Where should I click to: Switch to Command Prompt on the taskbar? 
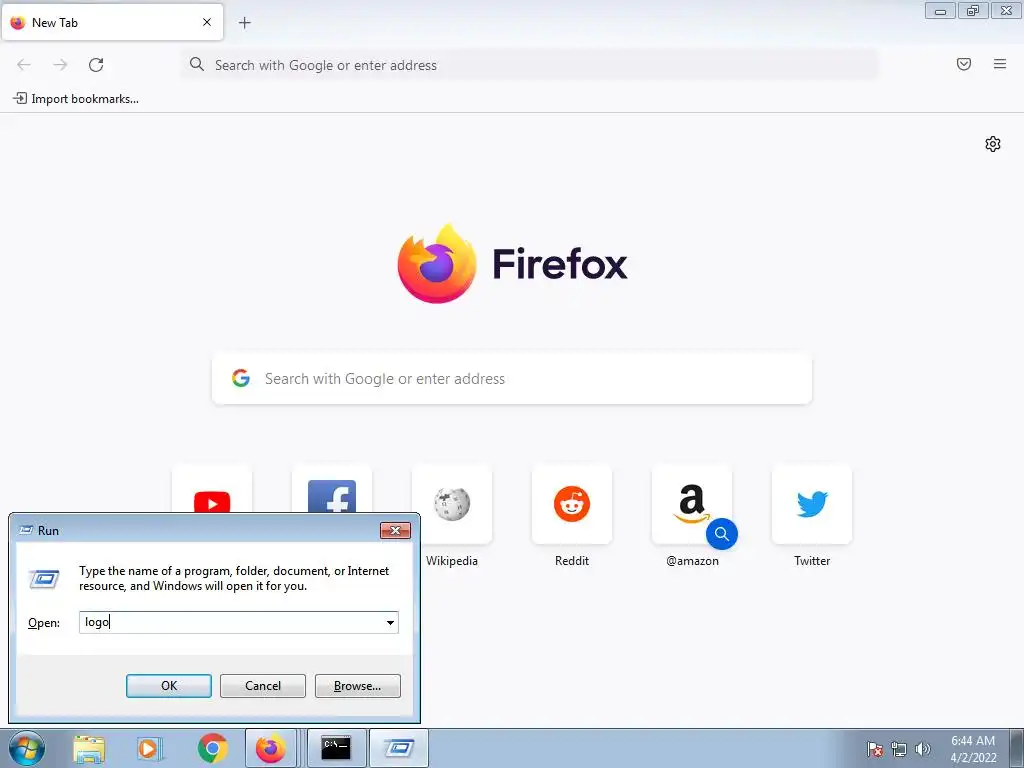tap(336, 748)
